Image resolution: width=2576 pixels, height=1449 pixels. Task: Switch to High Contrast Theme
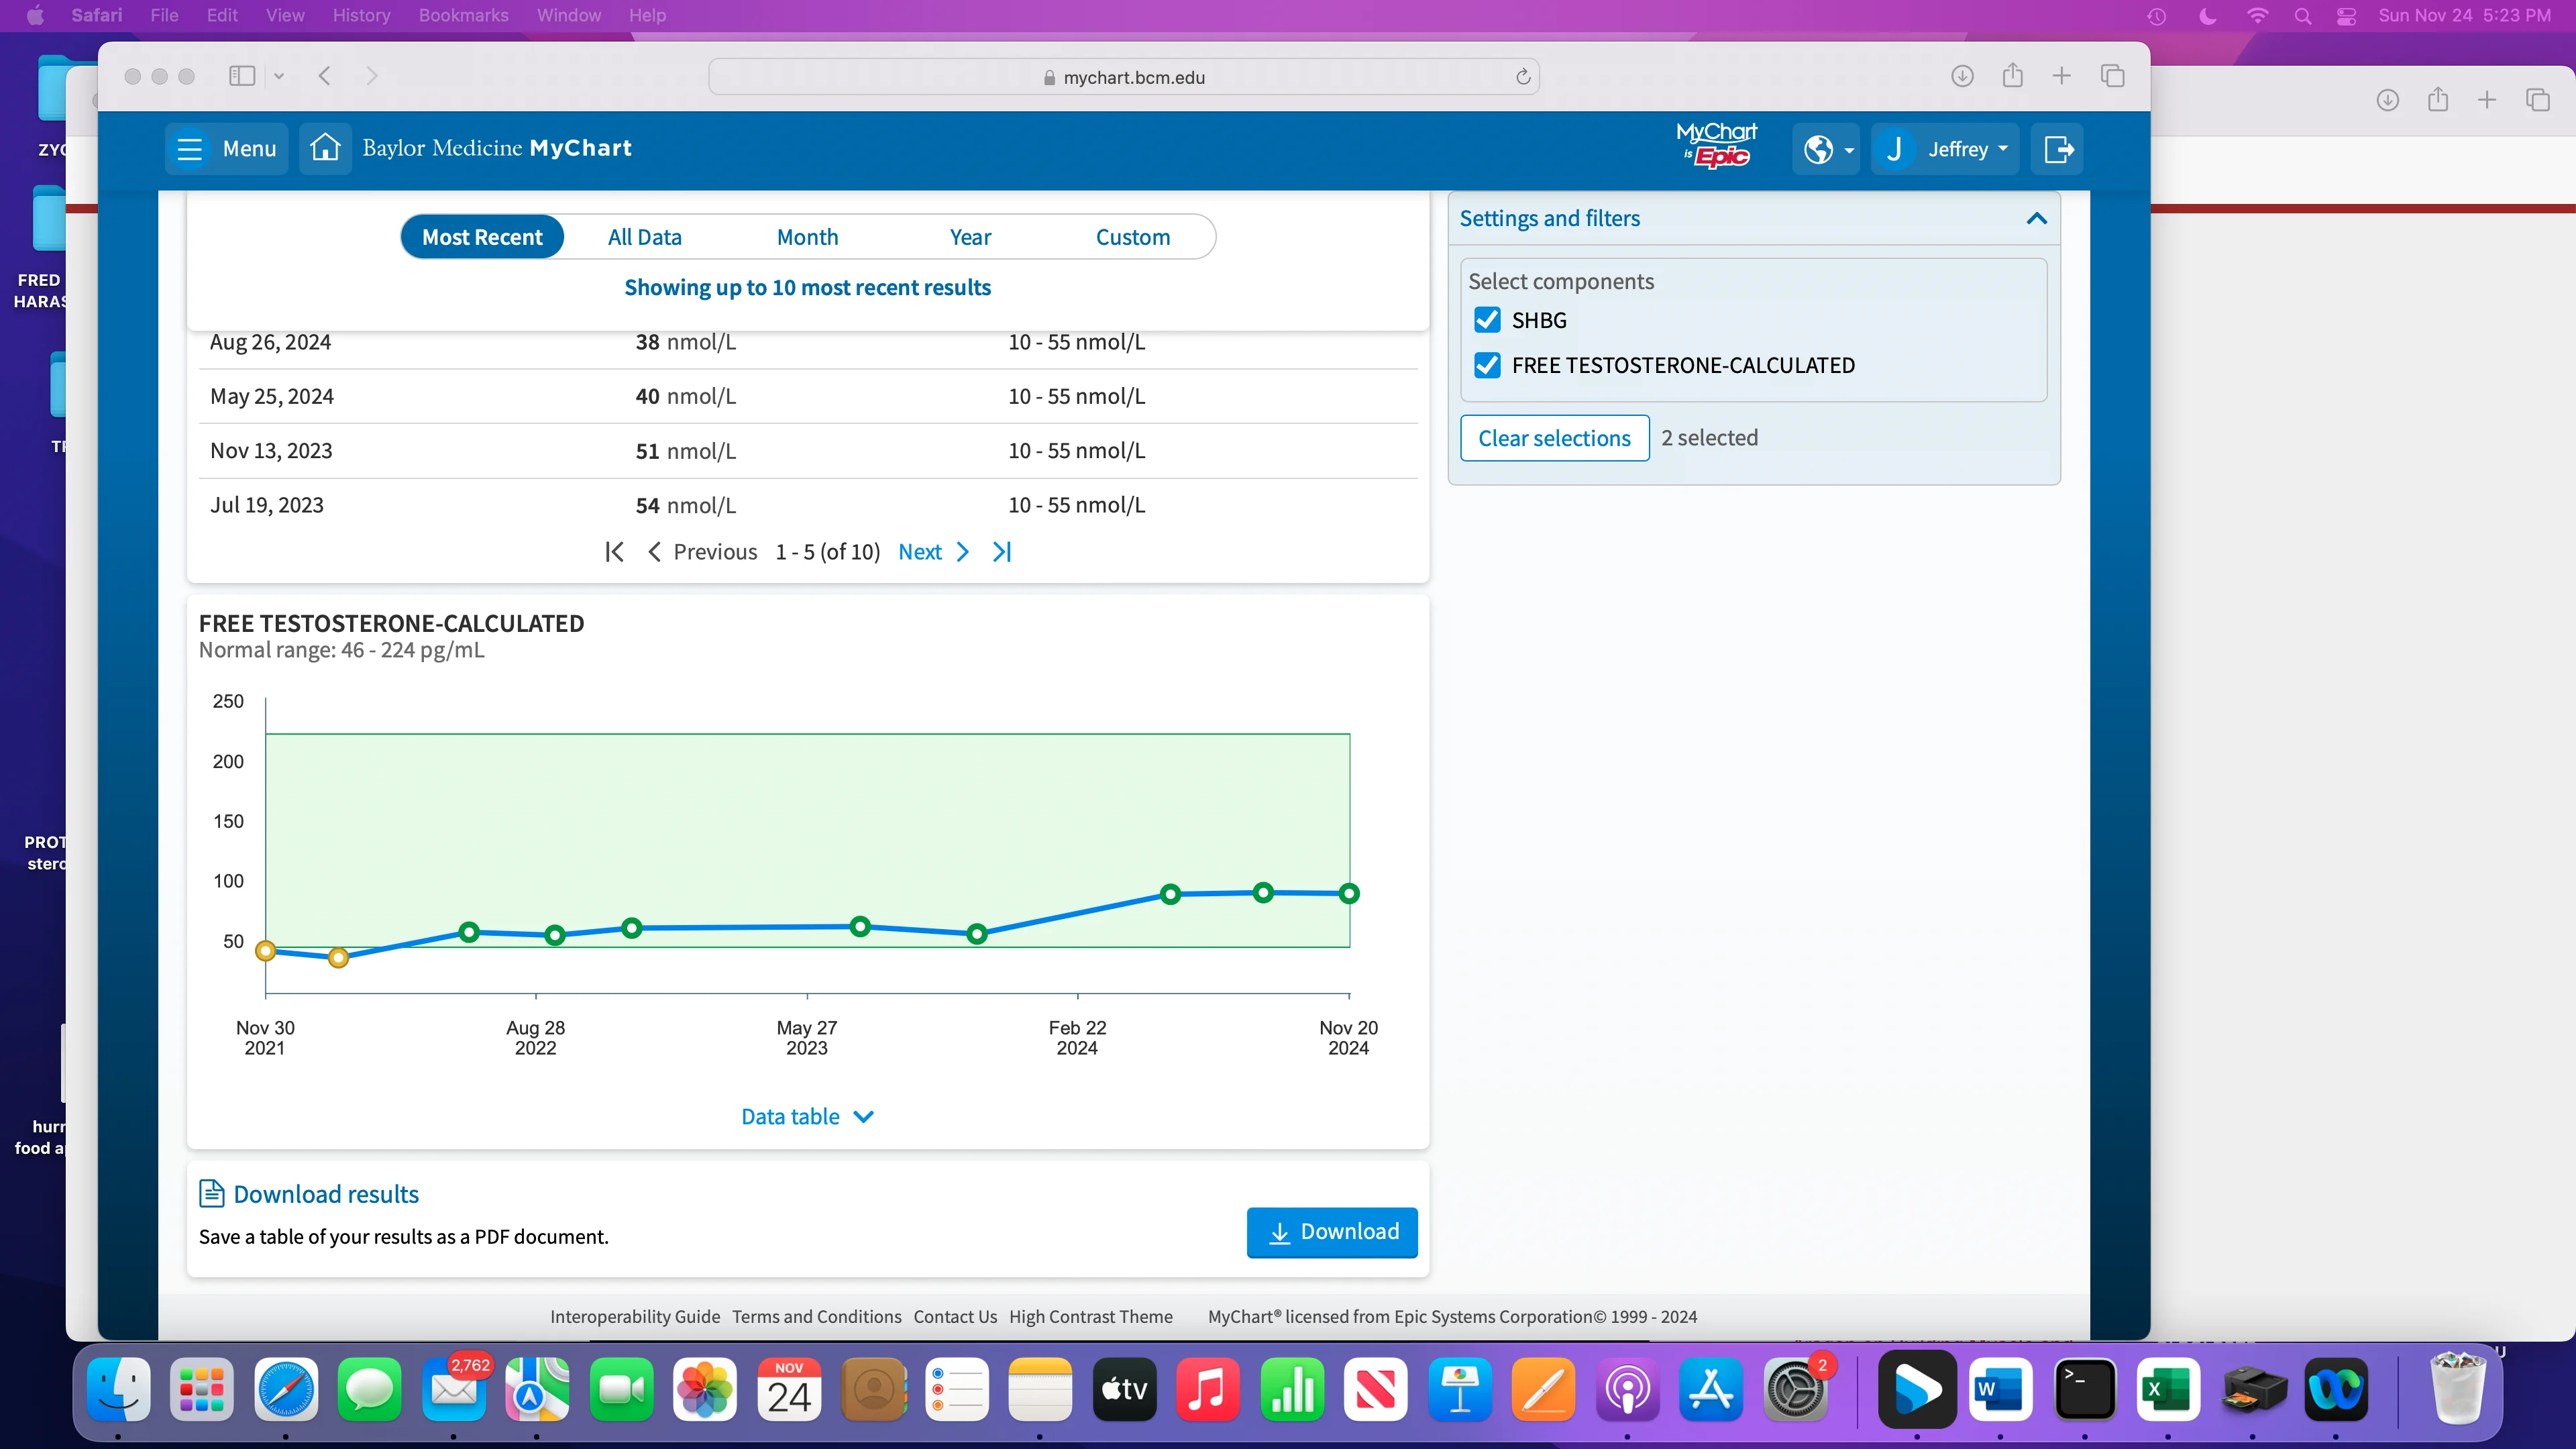[x=1090, y=1317]
